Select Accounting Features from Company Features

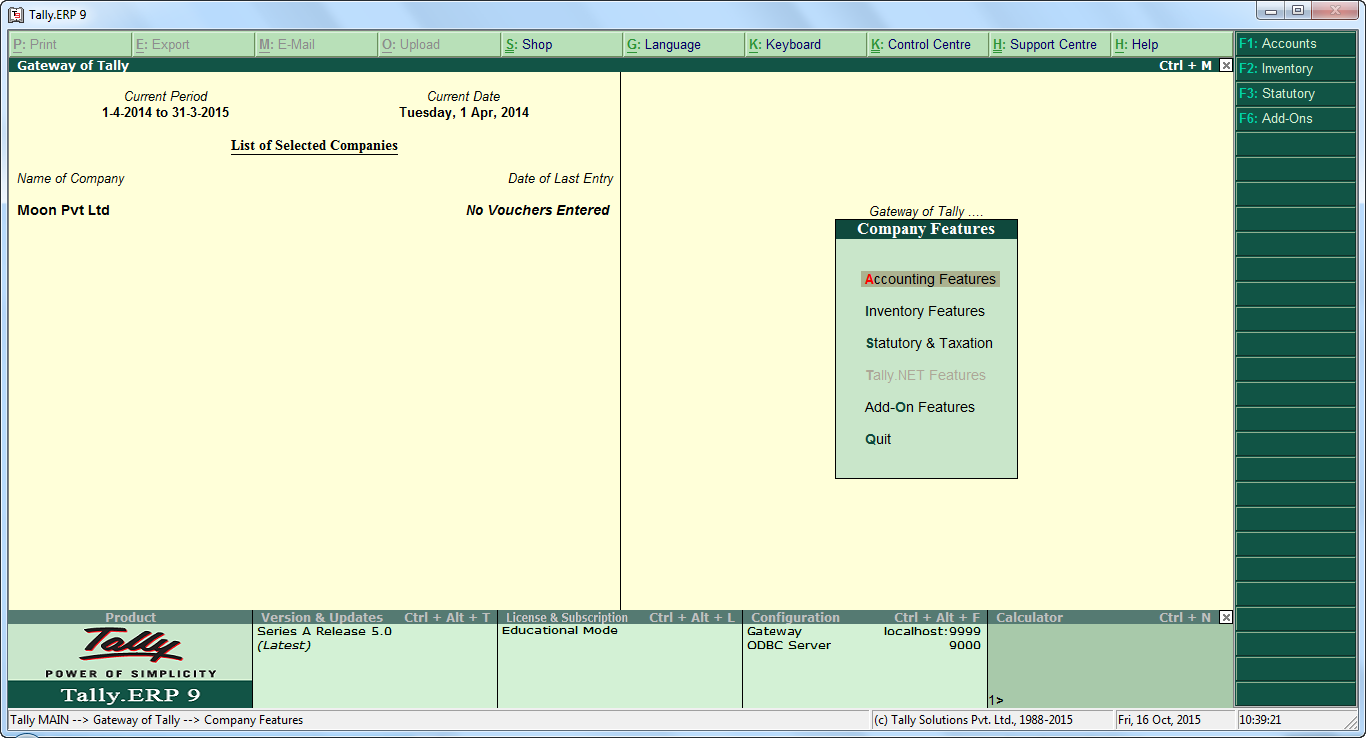coord(929,279)
